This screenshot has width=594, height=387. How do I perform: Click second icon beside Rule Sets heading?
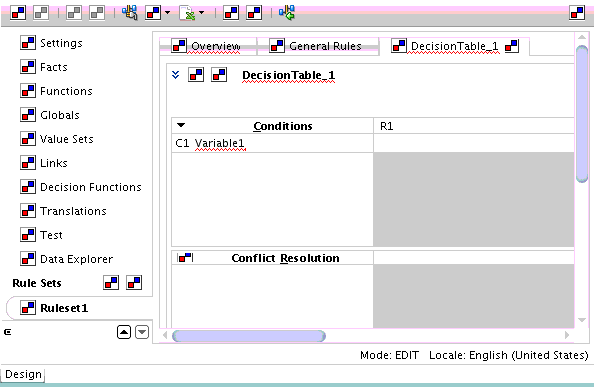[x=134, y=283]
